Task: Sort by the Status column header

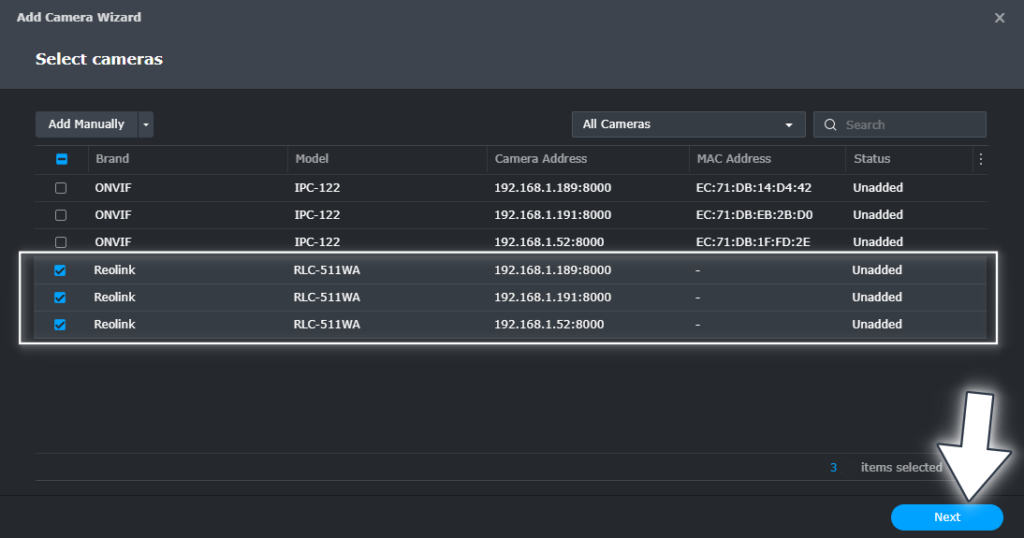Action: [871, 159]
